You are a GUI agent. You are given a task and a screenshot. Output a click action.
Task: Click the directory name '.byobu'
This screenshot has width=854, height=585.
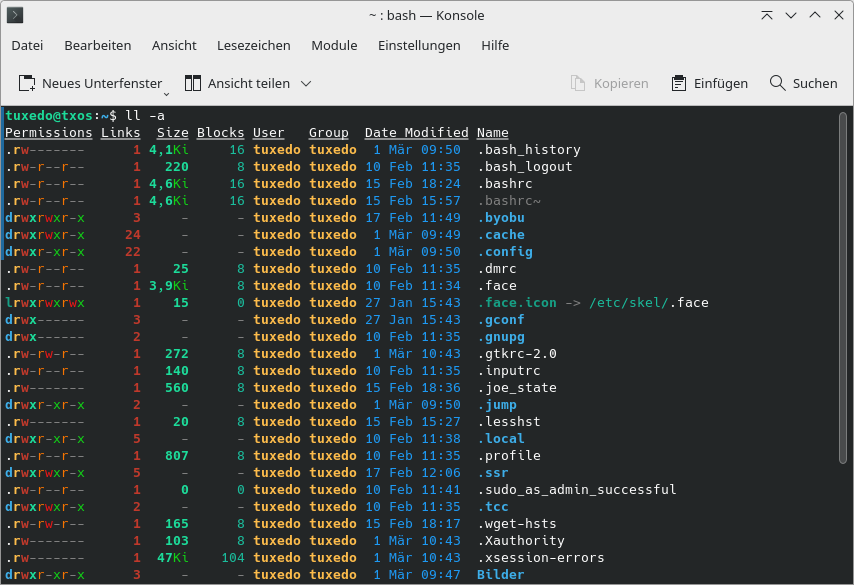[501, 218]
